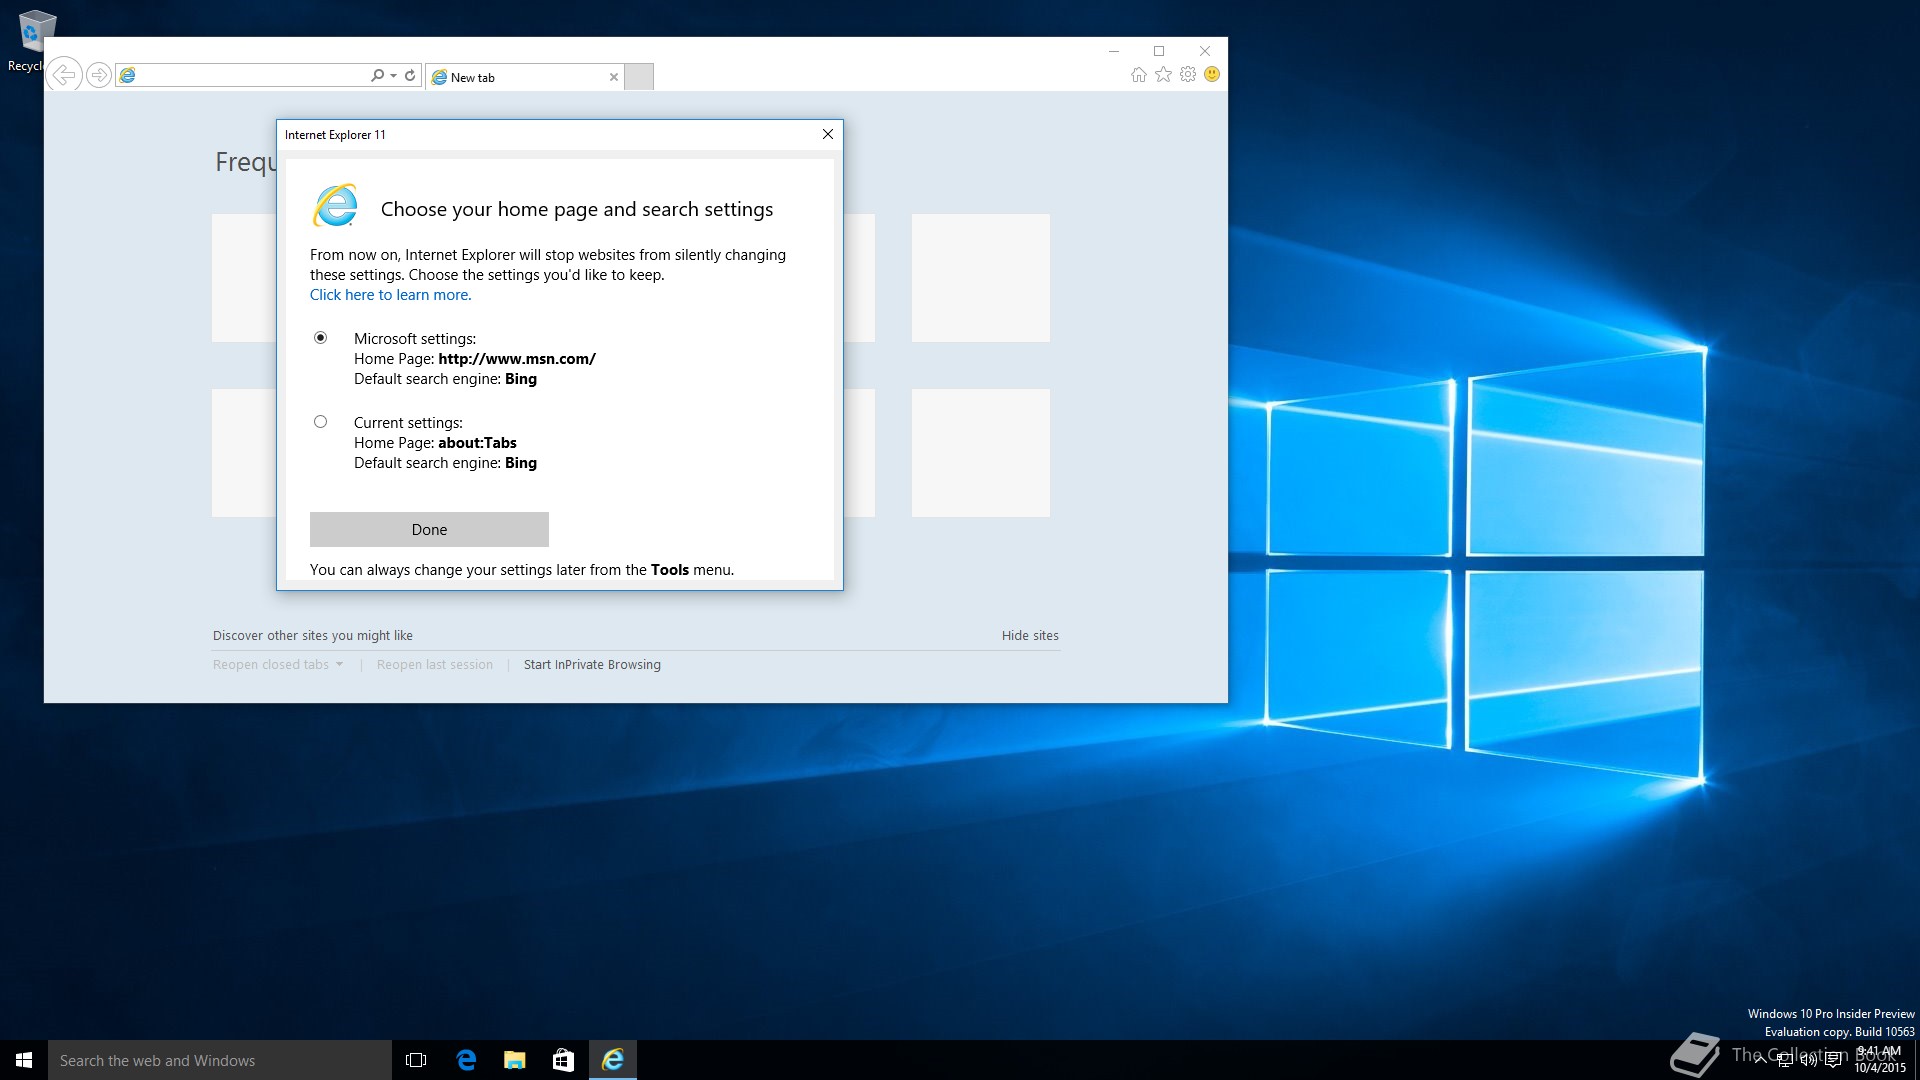Open a blank new tab button

tap(639, 77)
